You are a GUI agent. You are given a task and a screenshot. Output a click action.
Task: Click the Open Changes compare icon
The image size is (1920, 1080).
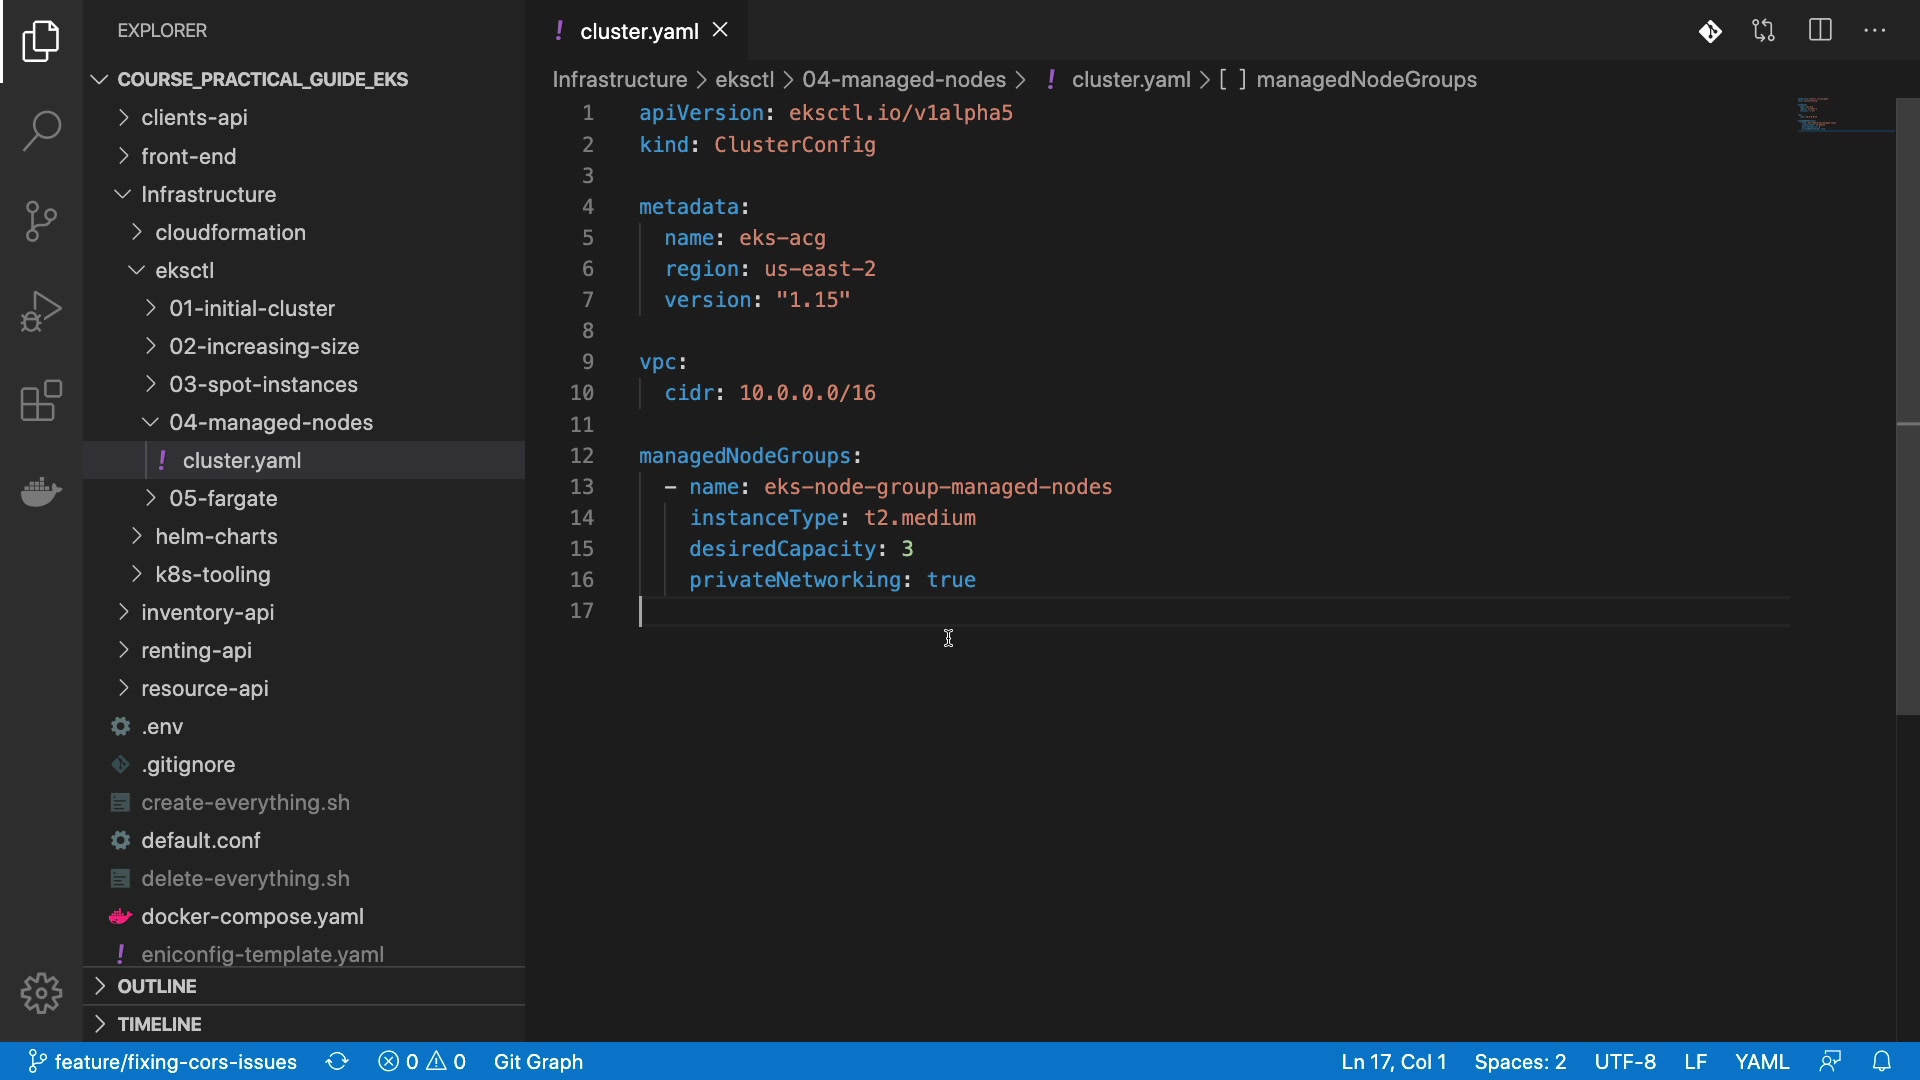click(x=1764, y=31)
